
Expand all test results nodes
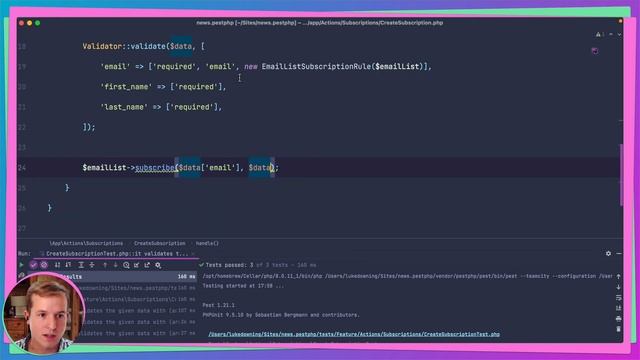click(x=81, y=265)
